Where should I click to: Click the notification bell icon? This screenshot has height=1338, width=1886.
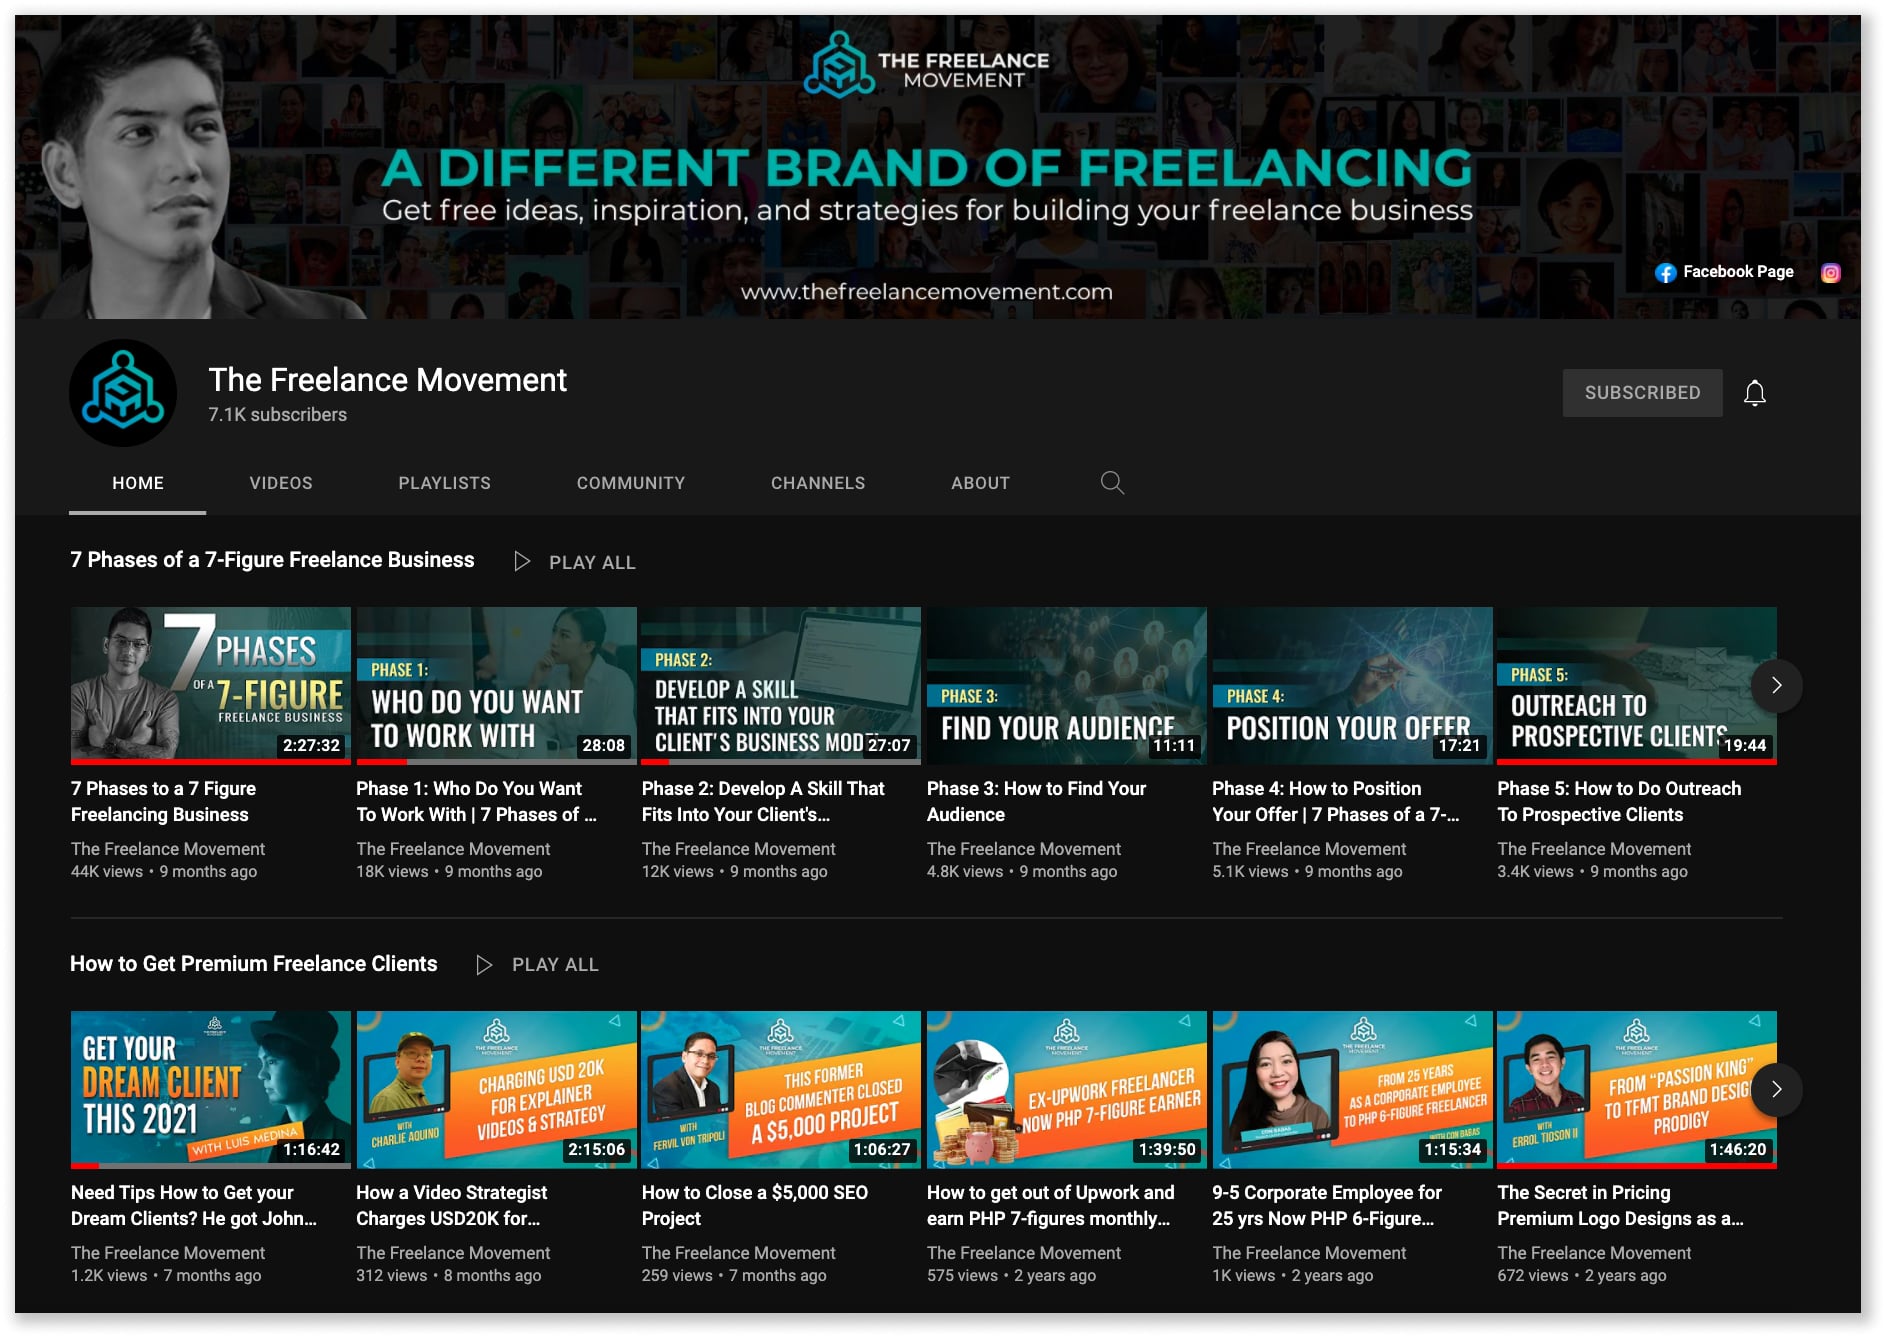point(1756,392)
